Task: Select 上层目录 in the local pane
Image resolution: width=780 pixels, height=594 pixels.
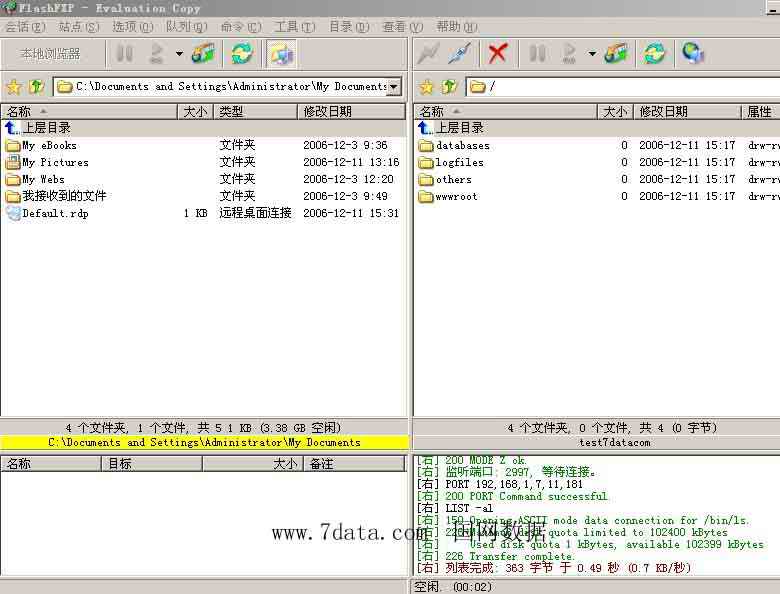Action: click(203, 128)
